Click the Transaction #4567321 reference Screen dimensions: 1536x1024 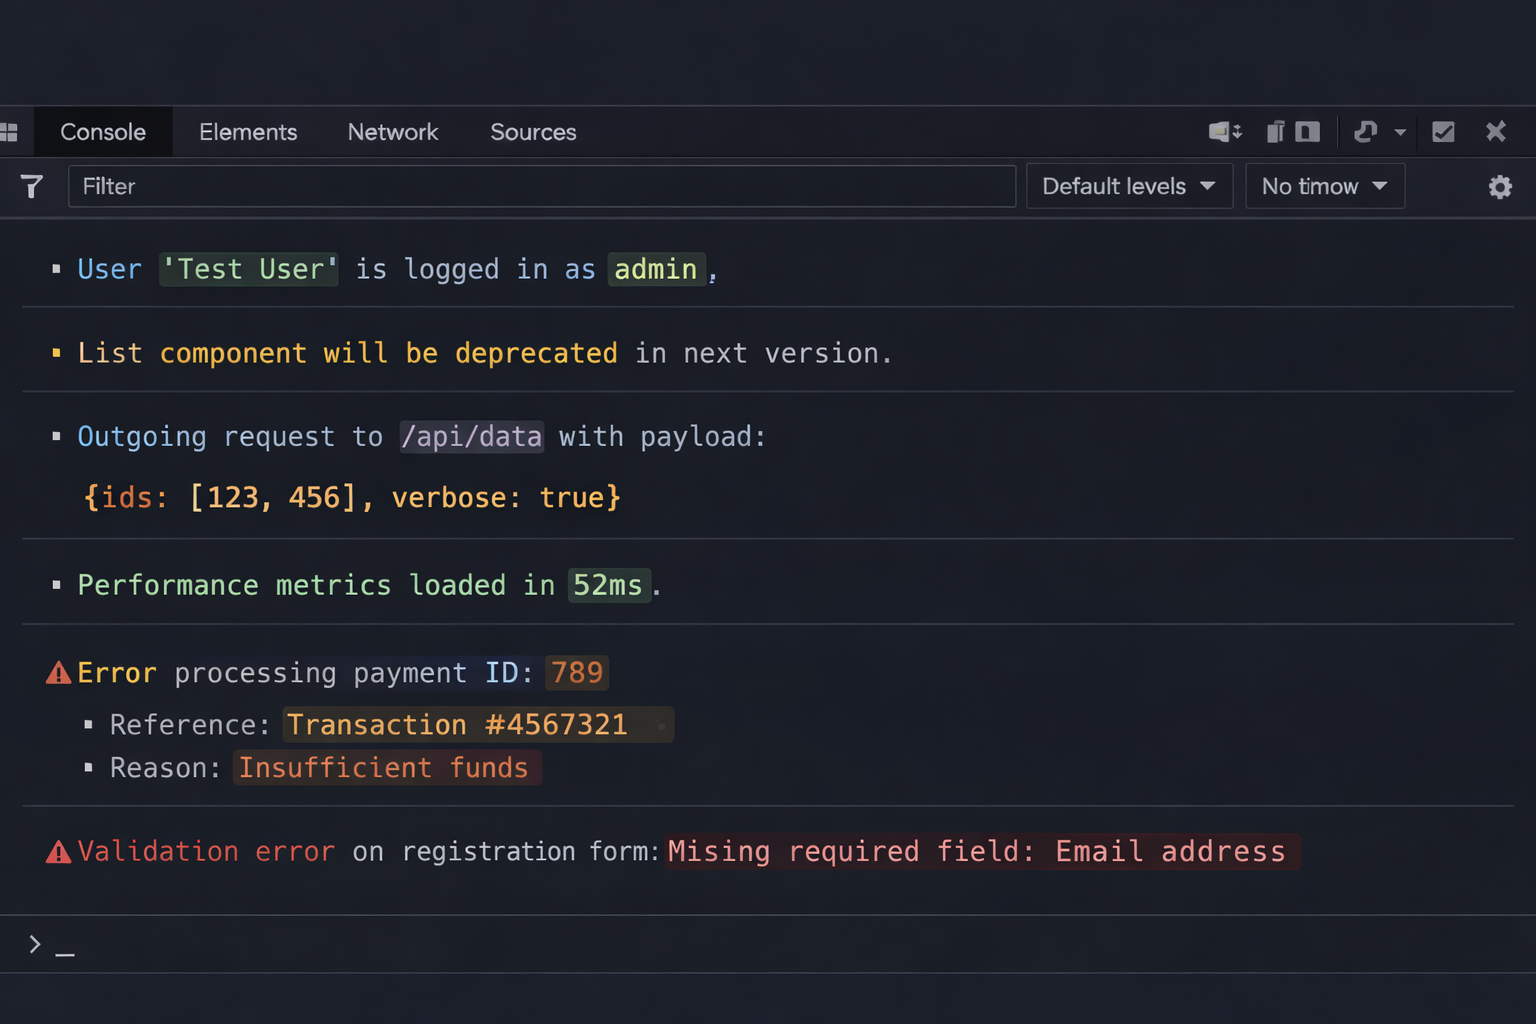coord(457,725)
